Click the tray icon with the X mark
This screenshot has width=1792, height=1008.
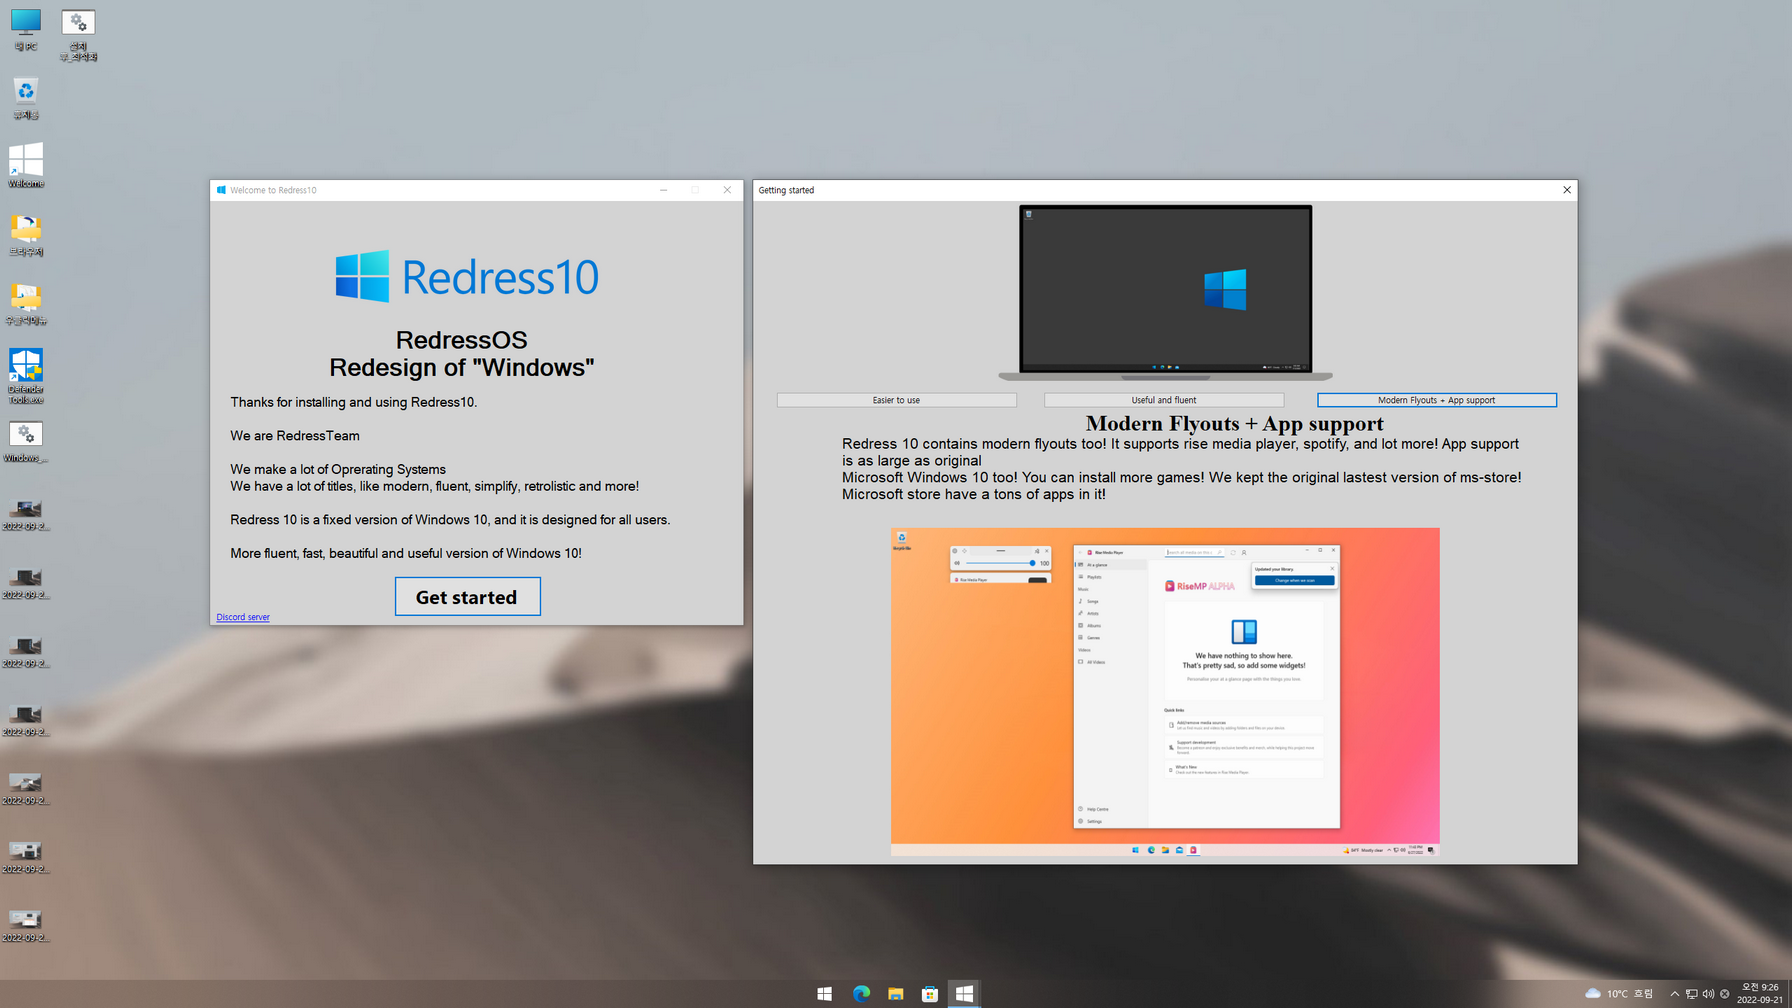[x=1724, y=994]
